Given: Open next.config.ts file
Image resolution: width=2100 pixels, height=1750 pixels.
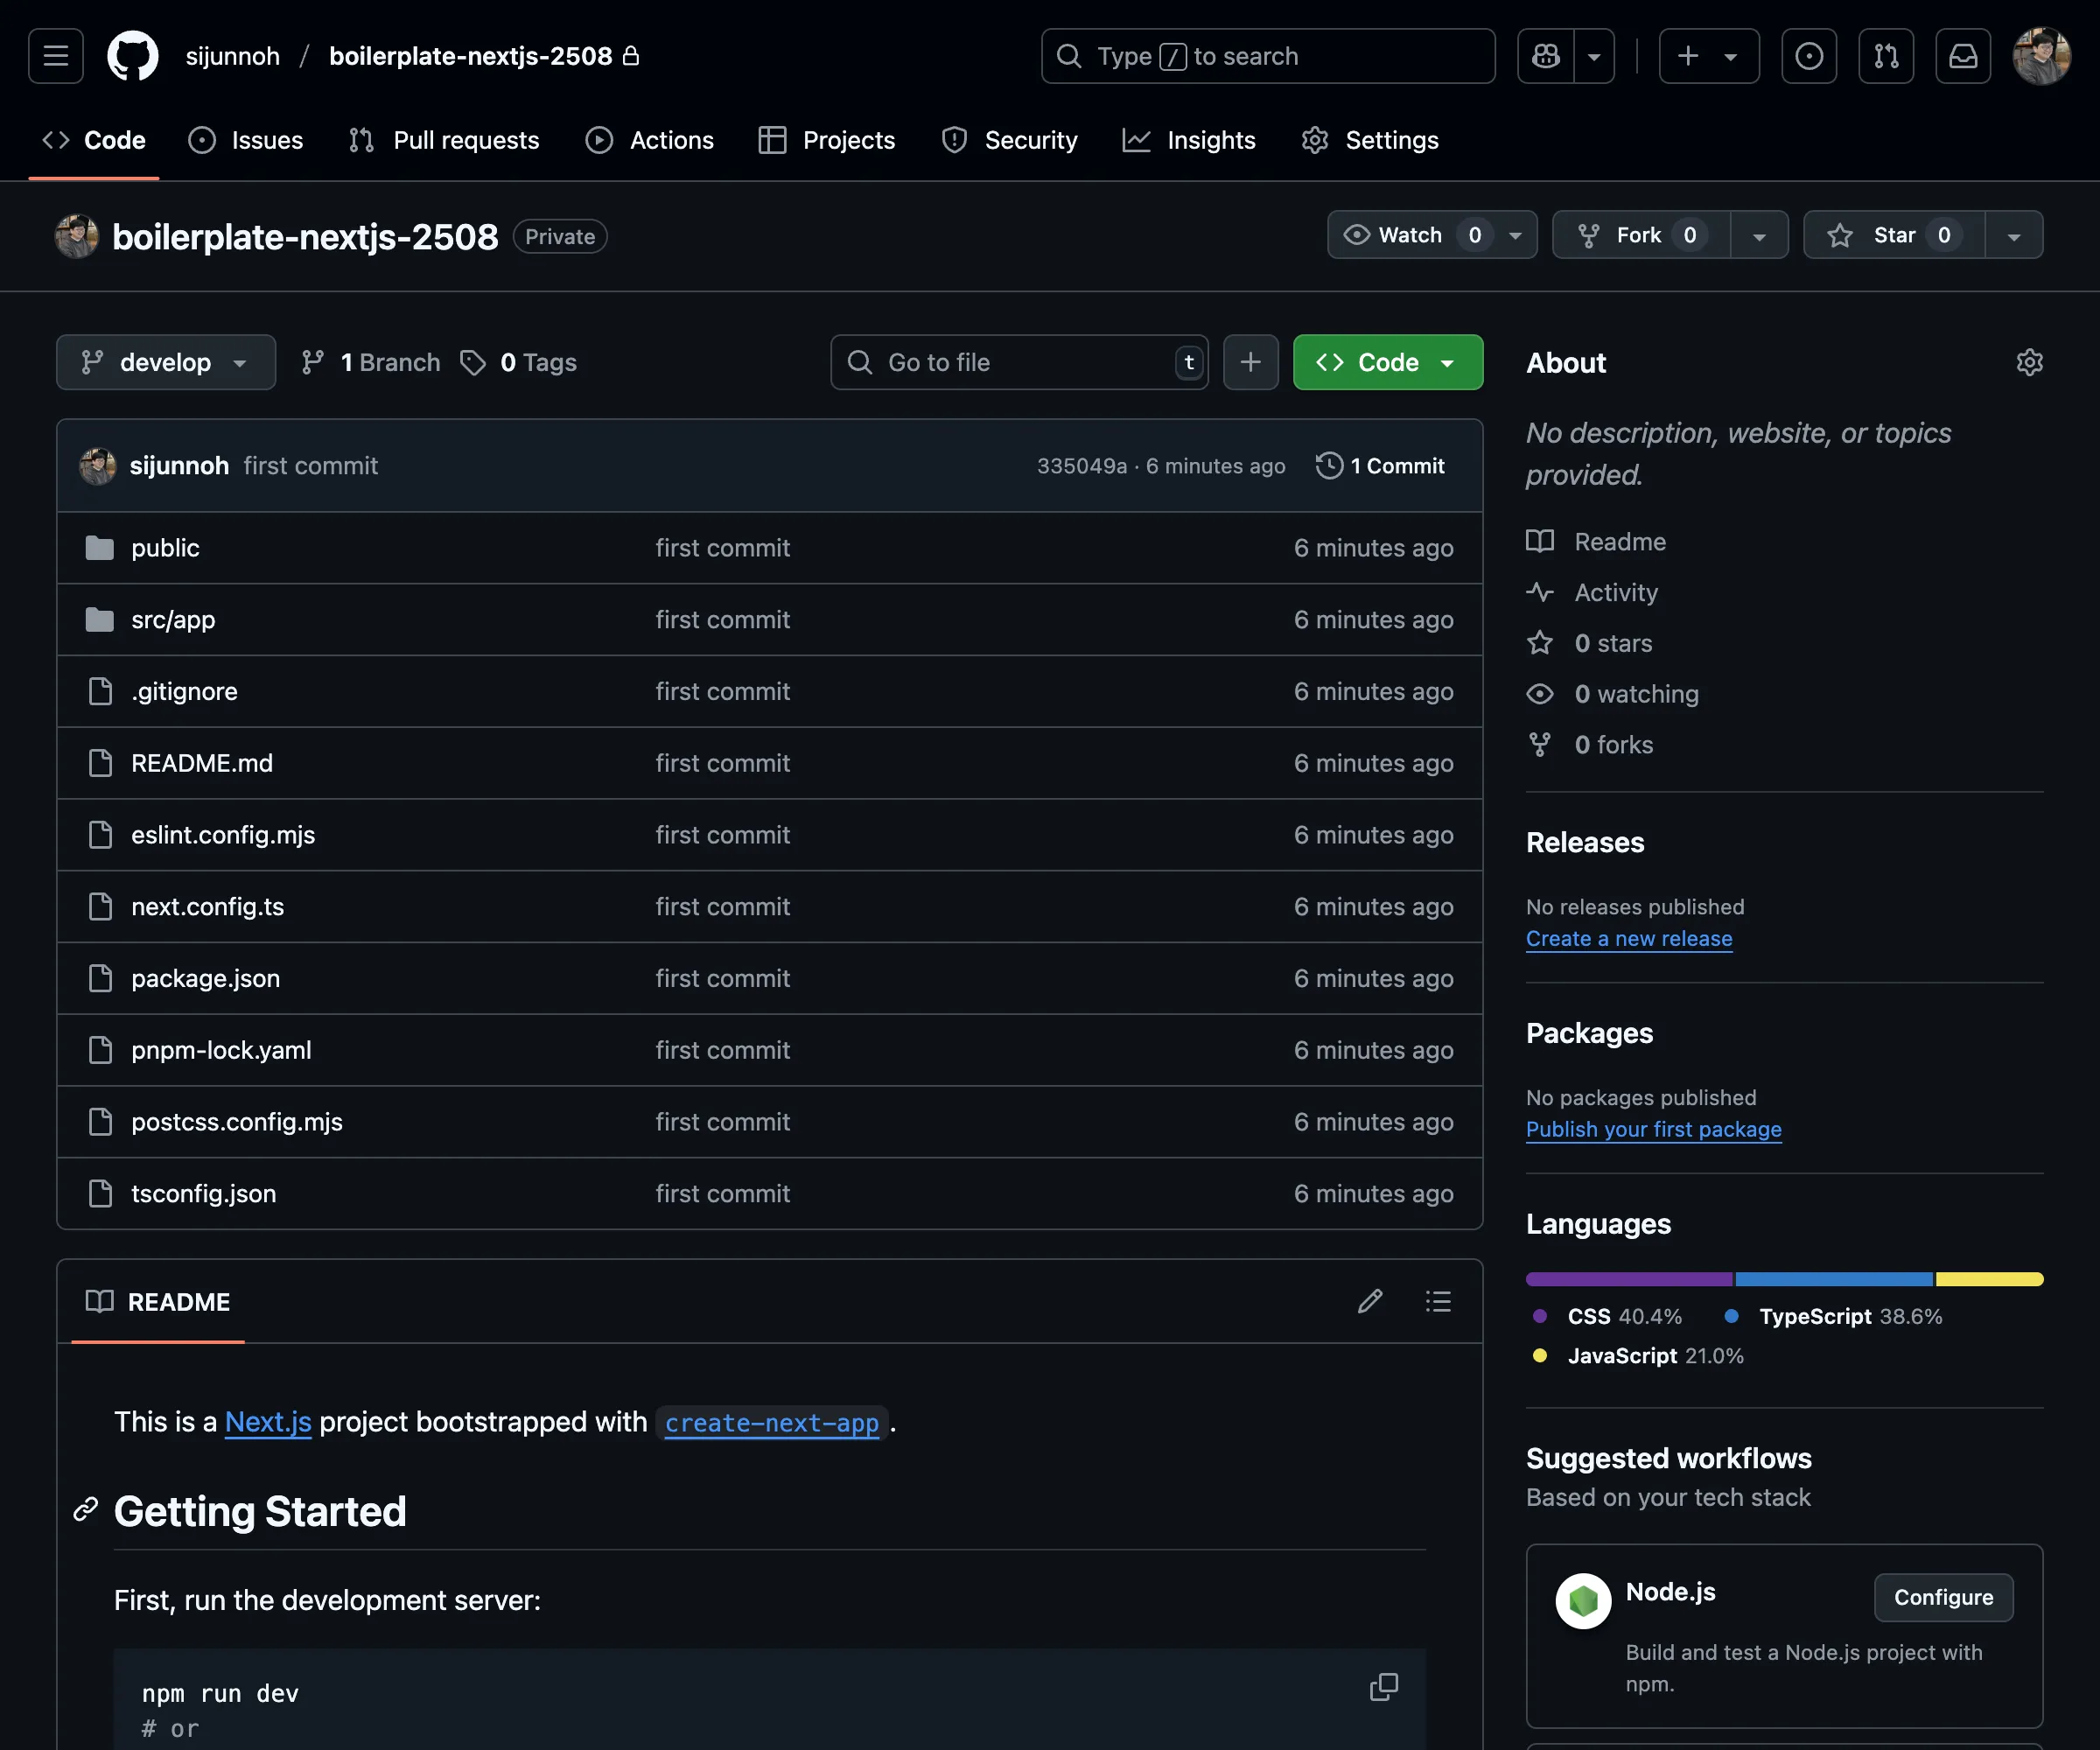Looking at the screenshot, I should click(207, 907).
